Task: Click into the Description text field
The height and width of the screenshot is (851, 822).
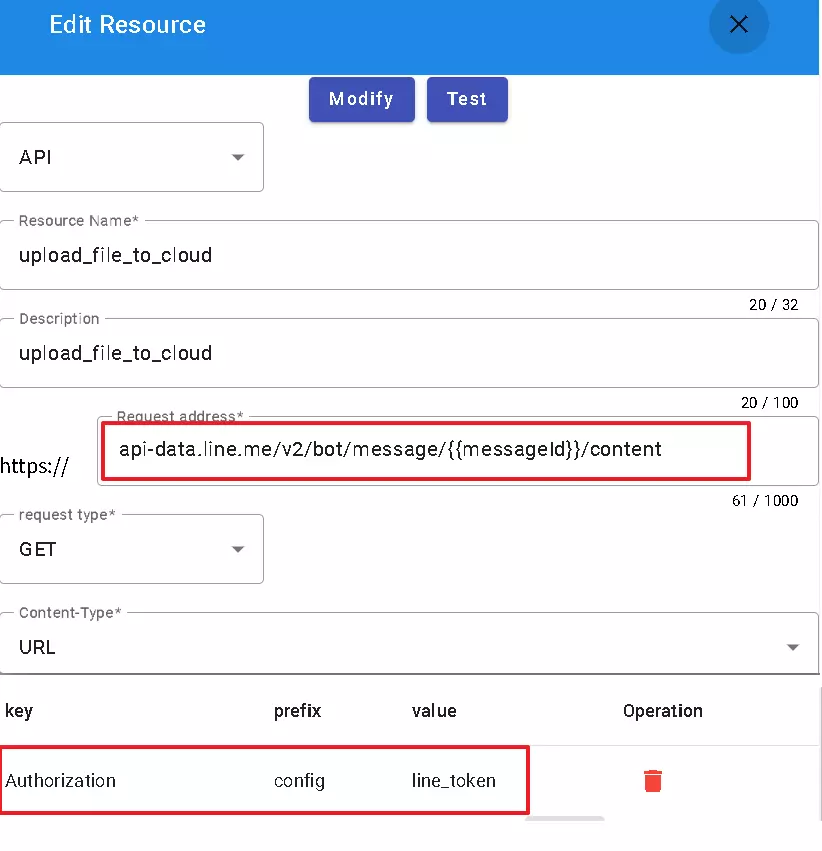Action: tap(409, 354)
